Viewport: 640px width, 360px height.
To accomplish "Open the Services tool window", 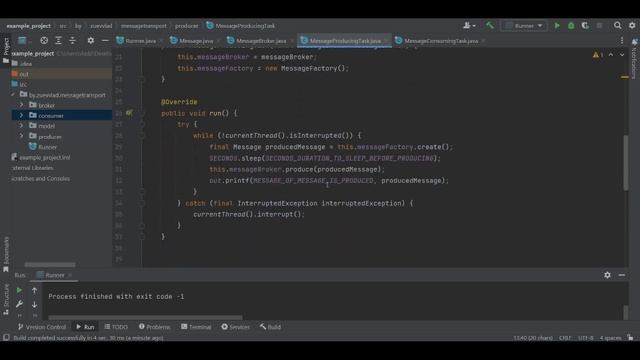I will coord(236,327).
